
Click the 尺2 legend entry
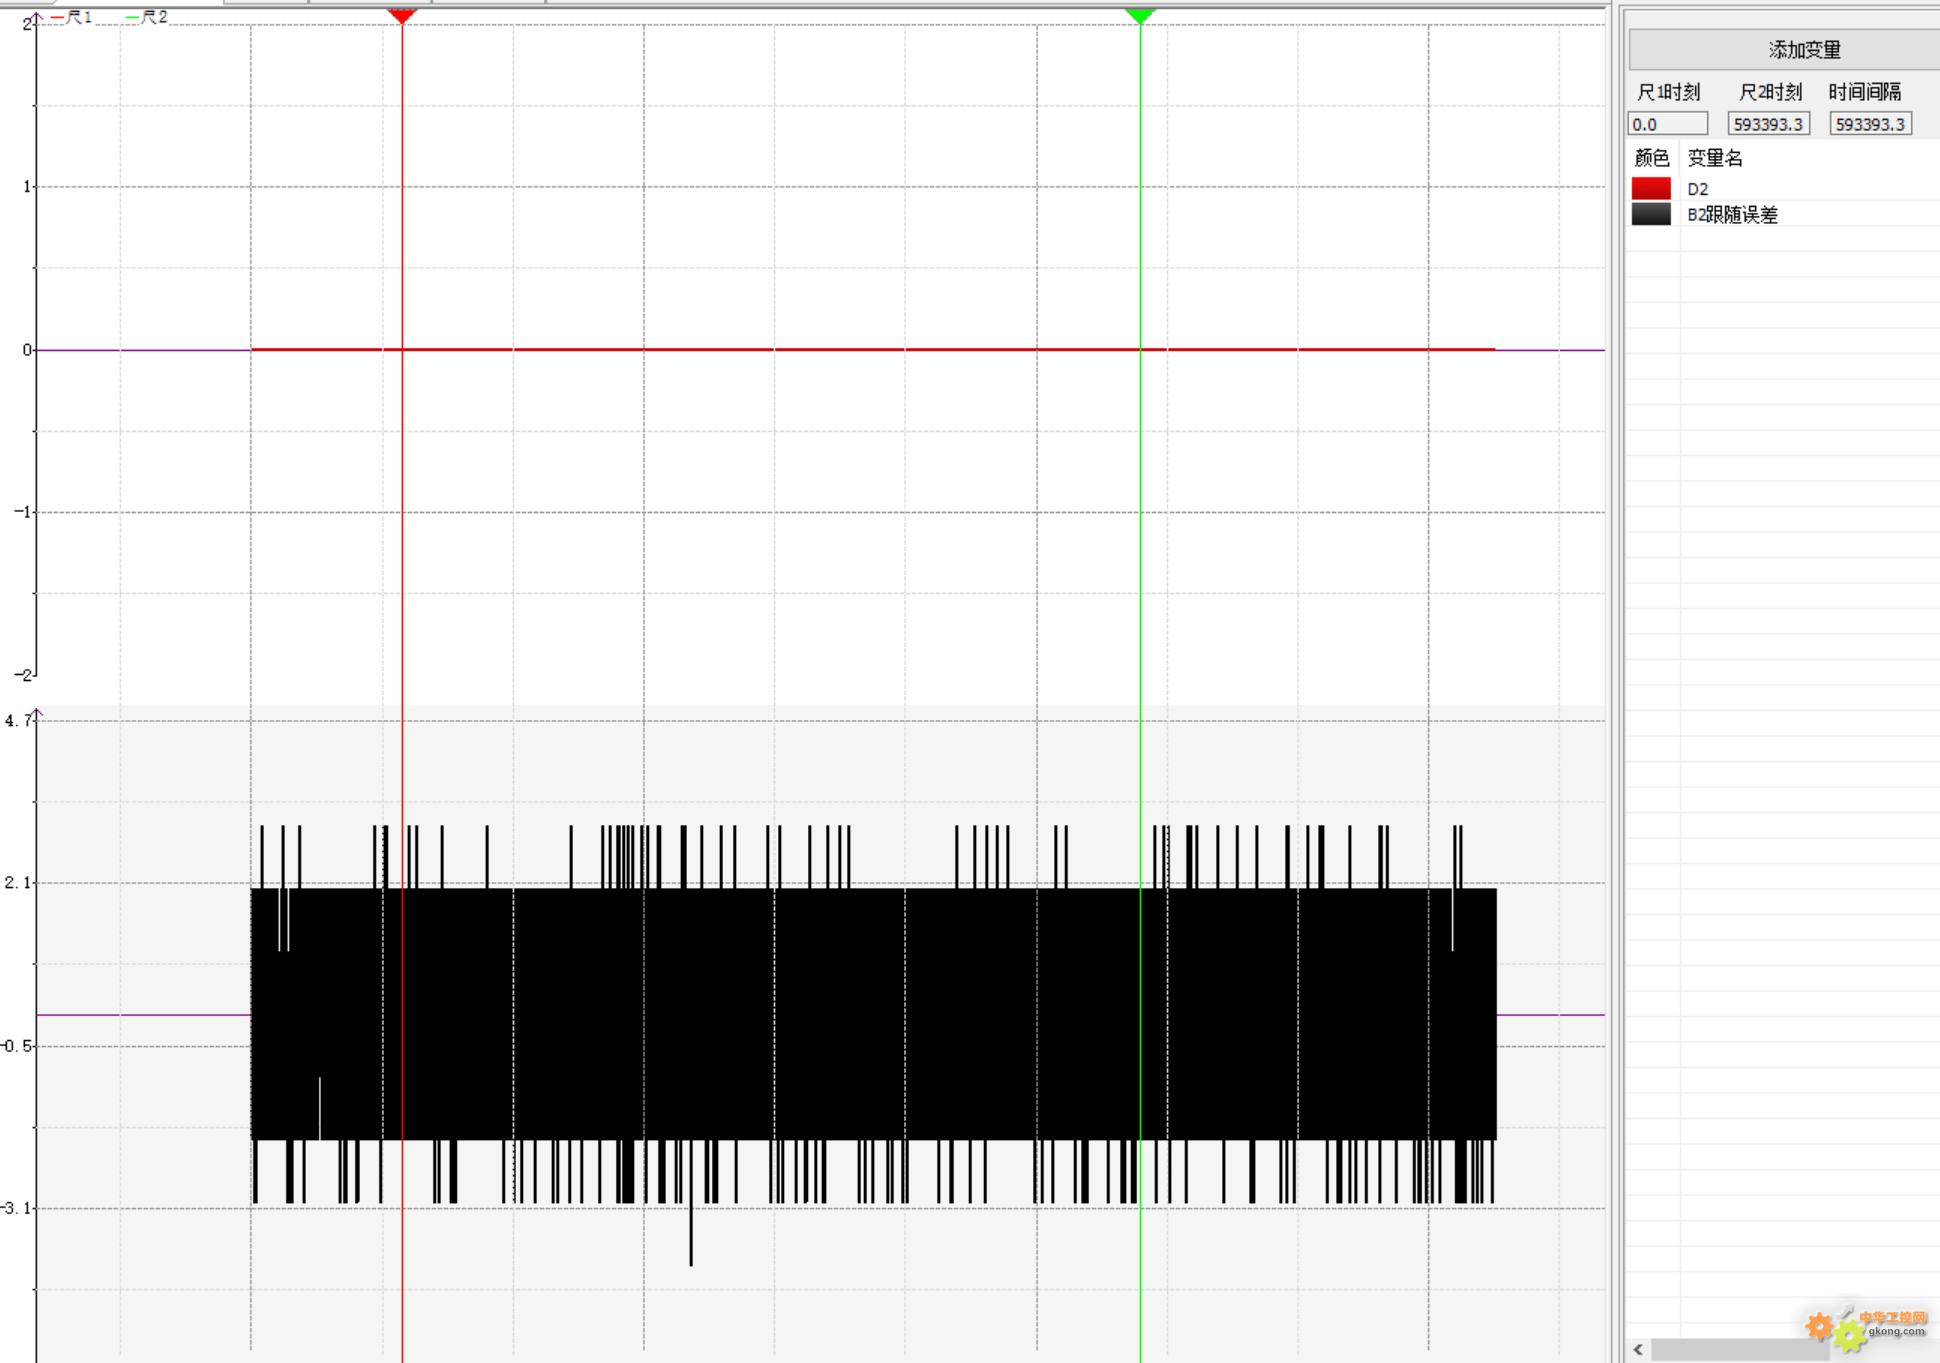pyautogui.click(x=147, y=17)
